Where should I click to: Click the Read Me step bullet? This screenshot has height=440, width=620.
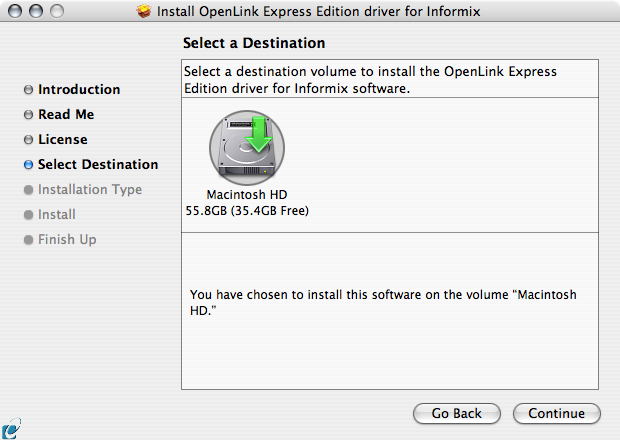click(28, 115)
